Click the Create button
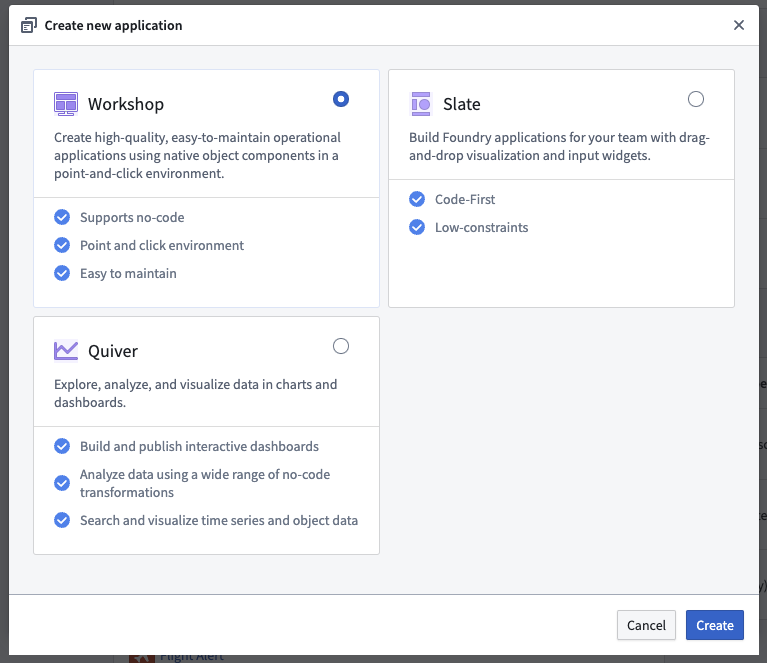767x663 pixels. click(715, 625)
